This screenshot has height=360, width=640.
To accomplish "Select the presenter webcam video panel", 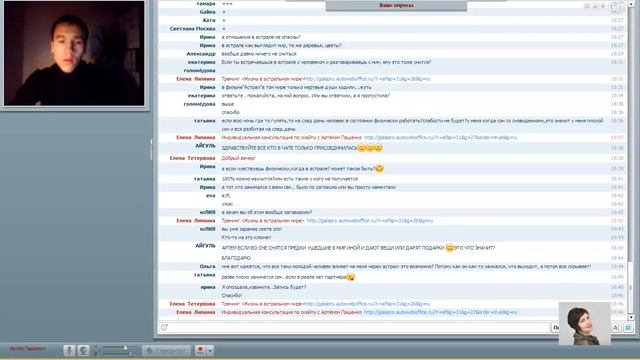I will point(74,53).
